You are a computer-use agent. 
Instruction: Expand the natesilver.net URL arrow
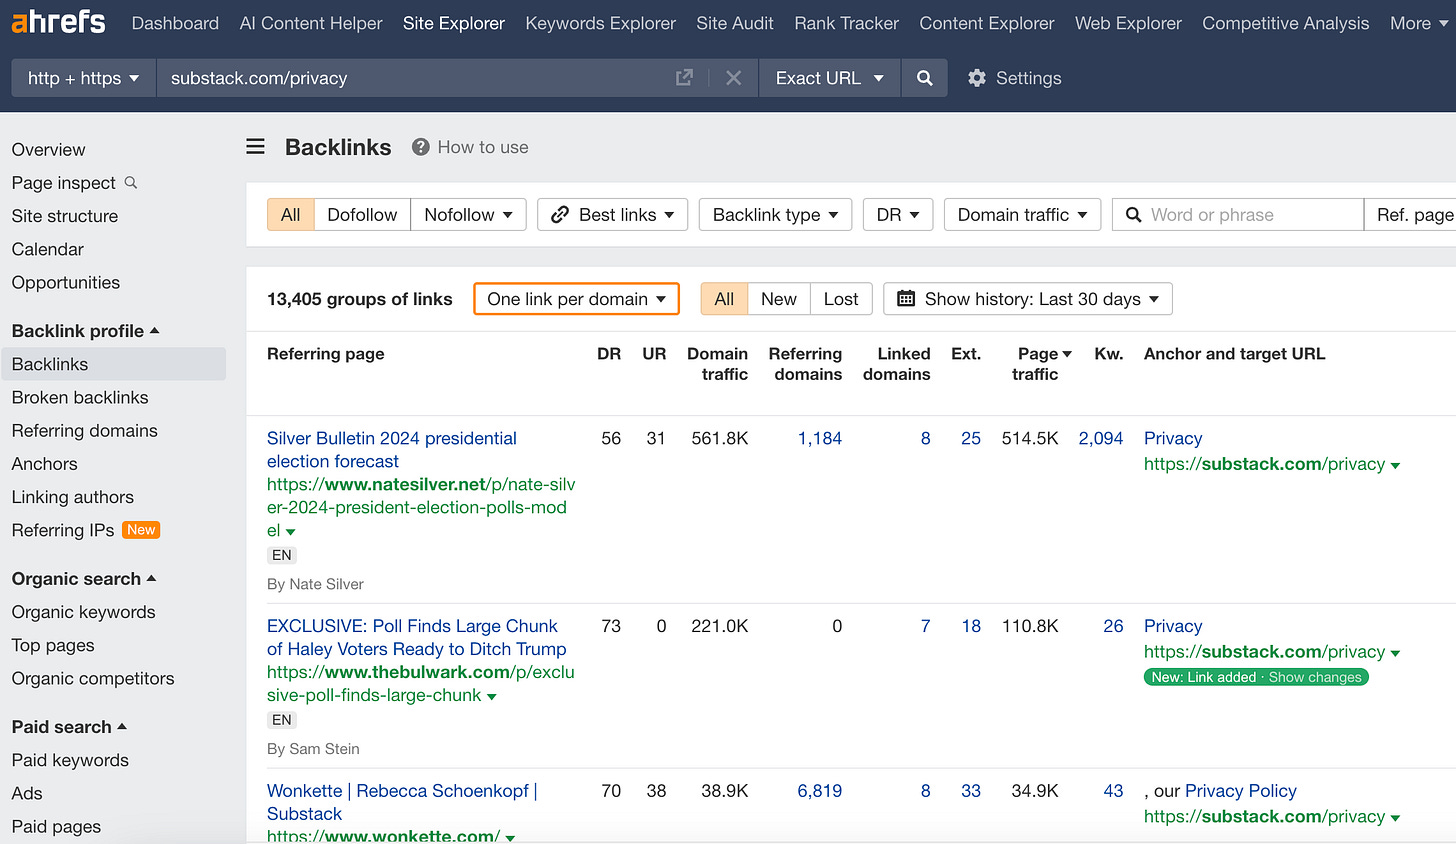click(x=291, y=532)
